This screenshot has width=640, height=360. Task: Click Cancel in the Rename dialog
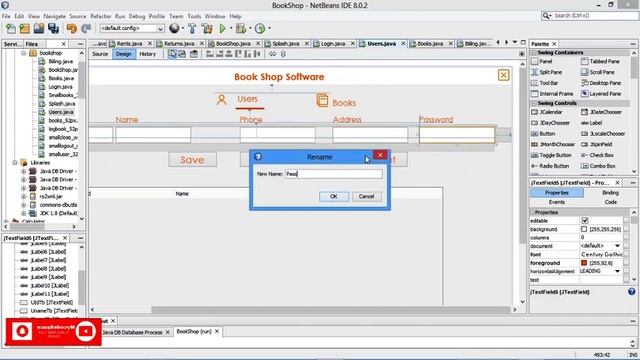(x=367, y=196)
